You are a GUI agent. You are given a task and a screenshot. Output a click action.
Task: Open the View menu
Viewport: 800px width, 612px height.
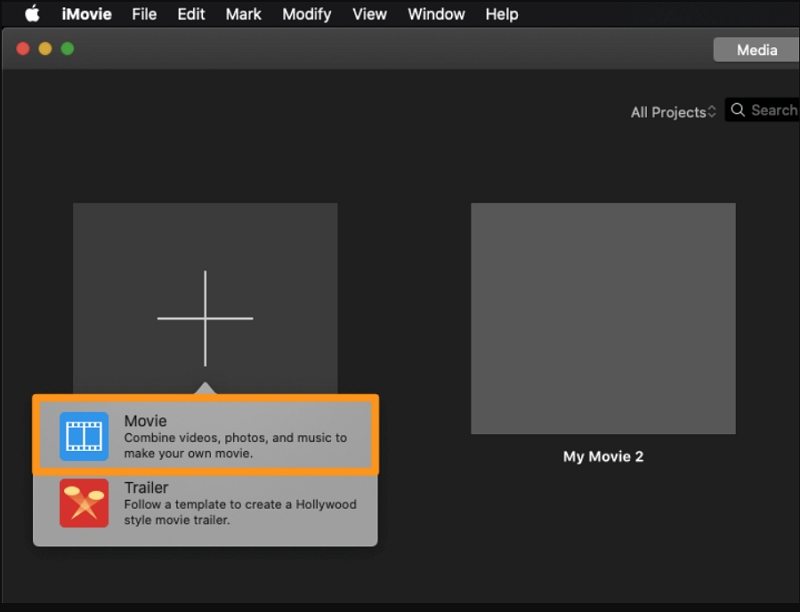coord(370,14)
